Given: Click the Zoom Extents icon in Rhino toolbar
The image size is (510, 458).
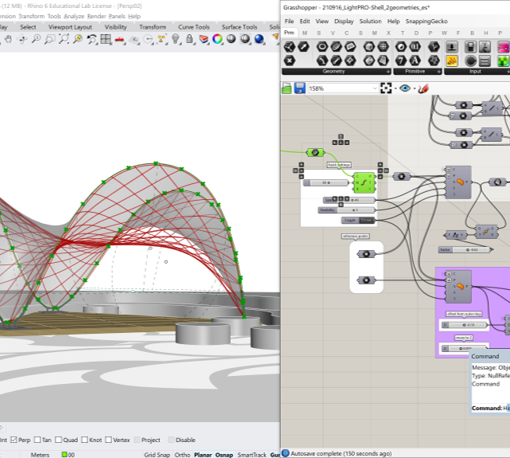Looking at the screenshot, I should [64, 39].
